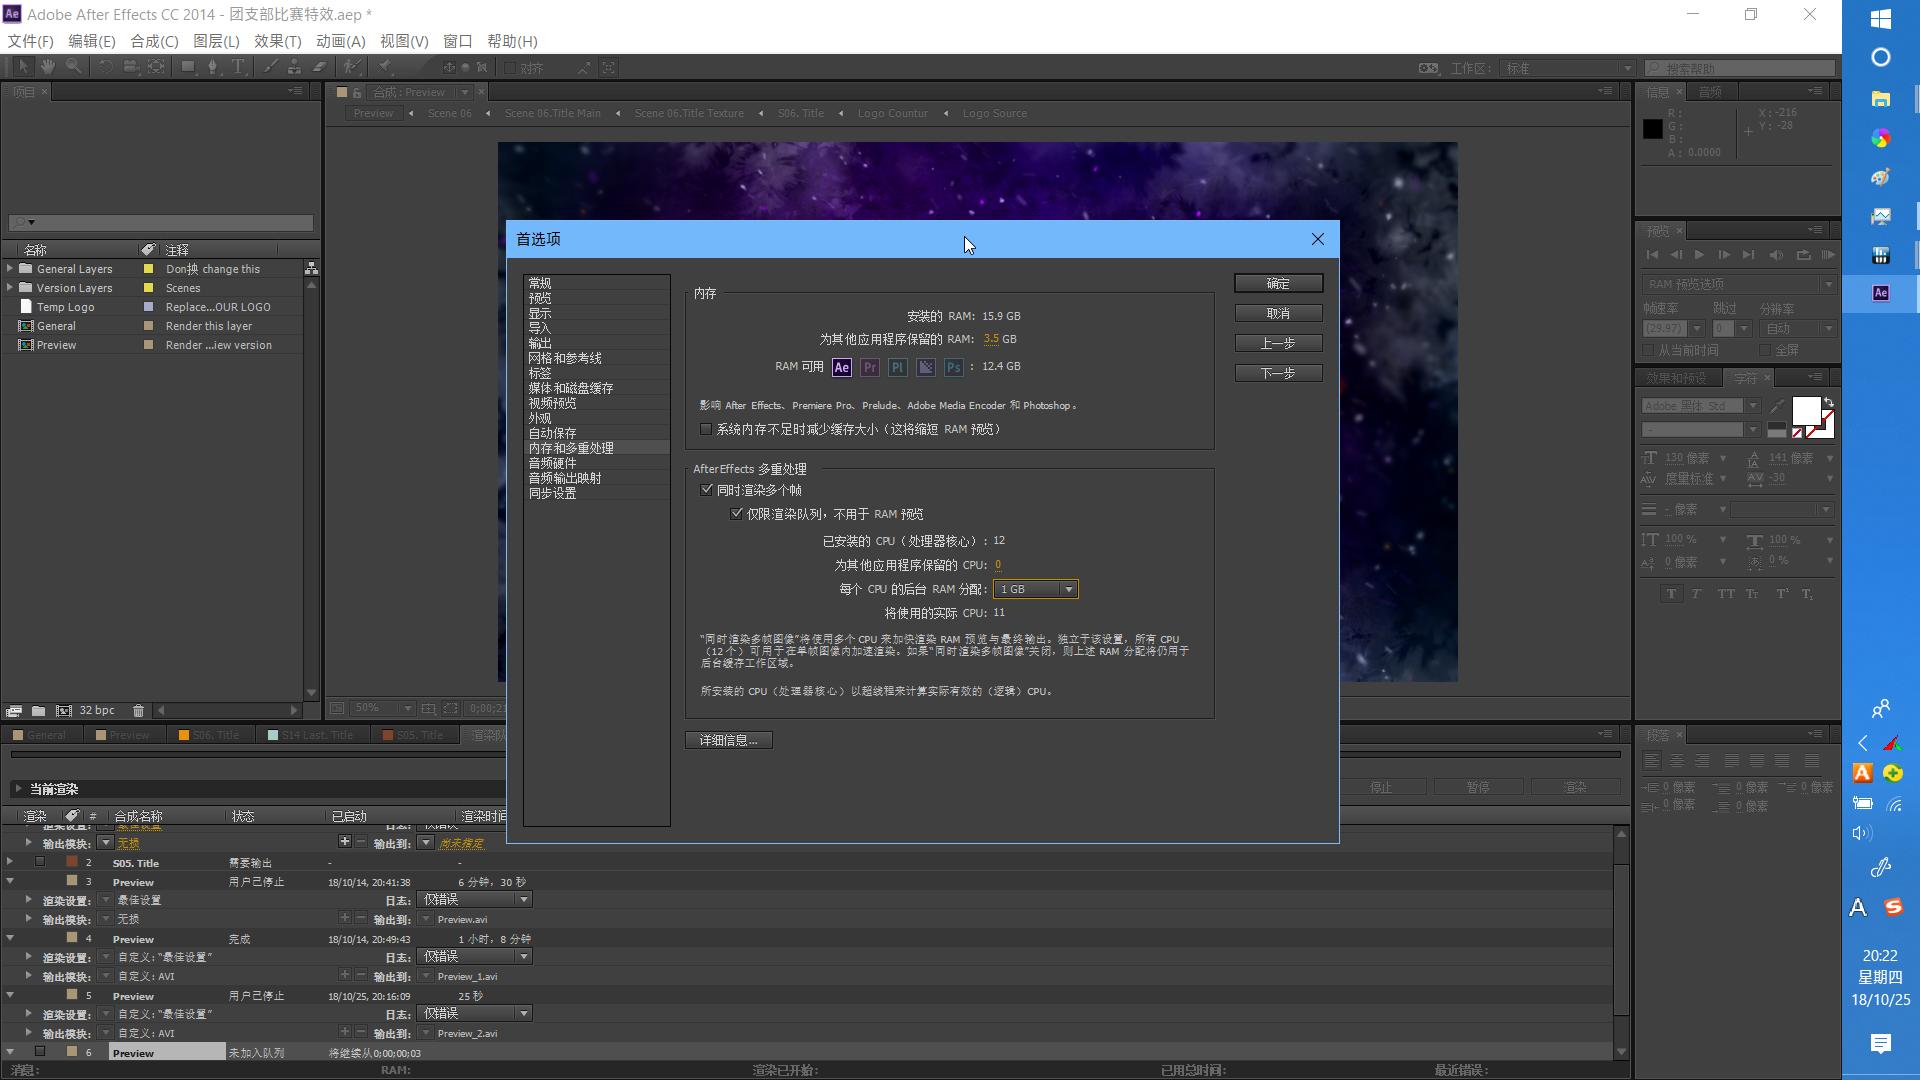This screenshot has width=1920, height=1080.
Task: Click the 确定 button
Action: click(1278, 284)
